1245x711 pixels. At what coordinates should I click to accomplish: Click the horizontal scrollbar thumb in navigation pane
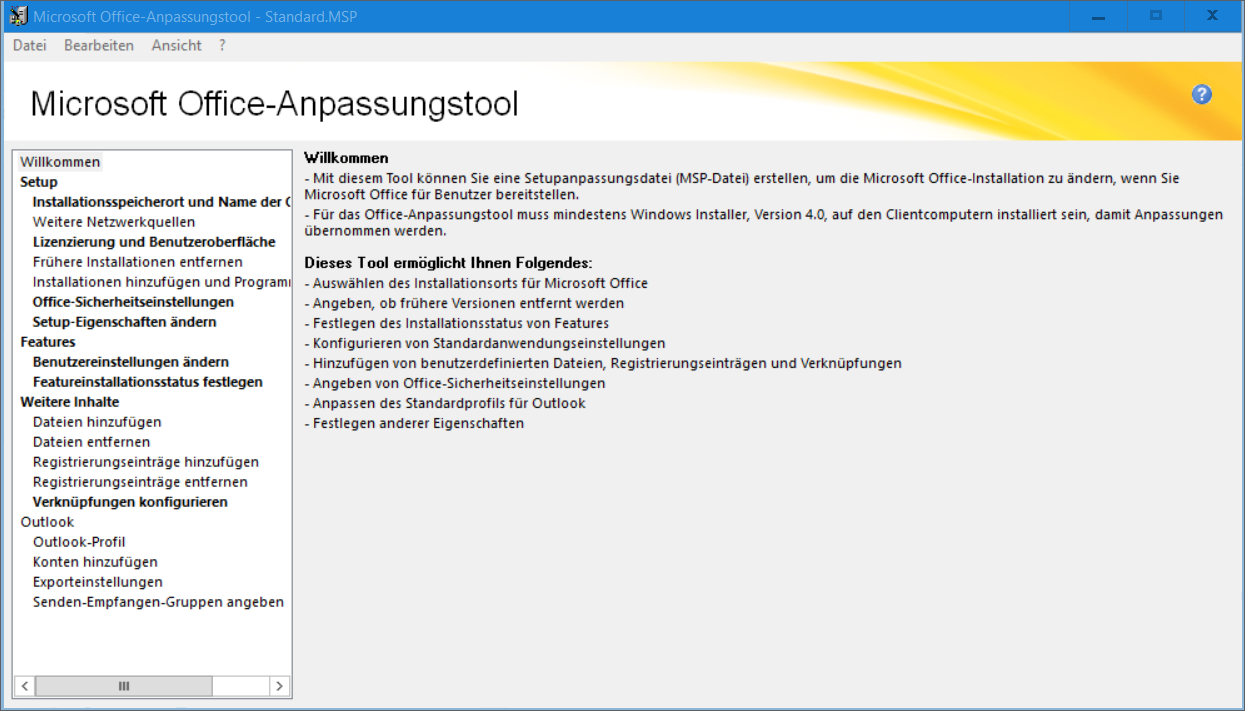click(123, 686)
